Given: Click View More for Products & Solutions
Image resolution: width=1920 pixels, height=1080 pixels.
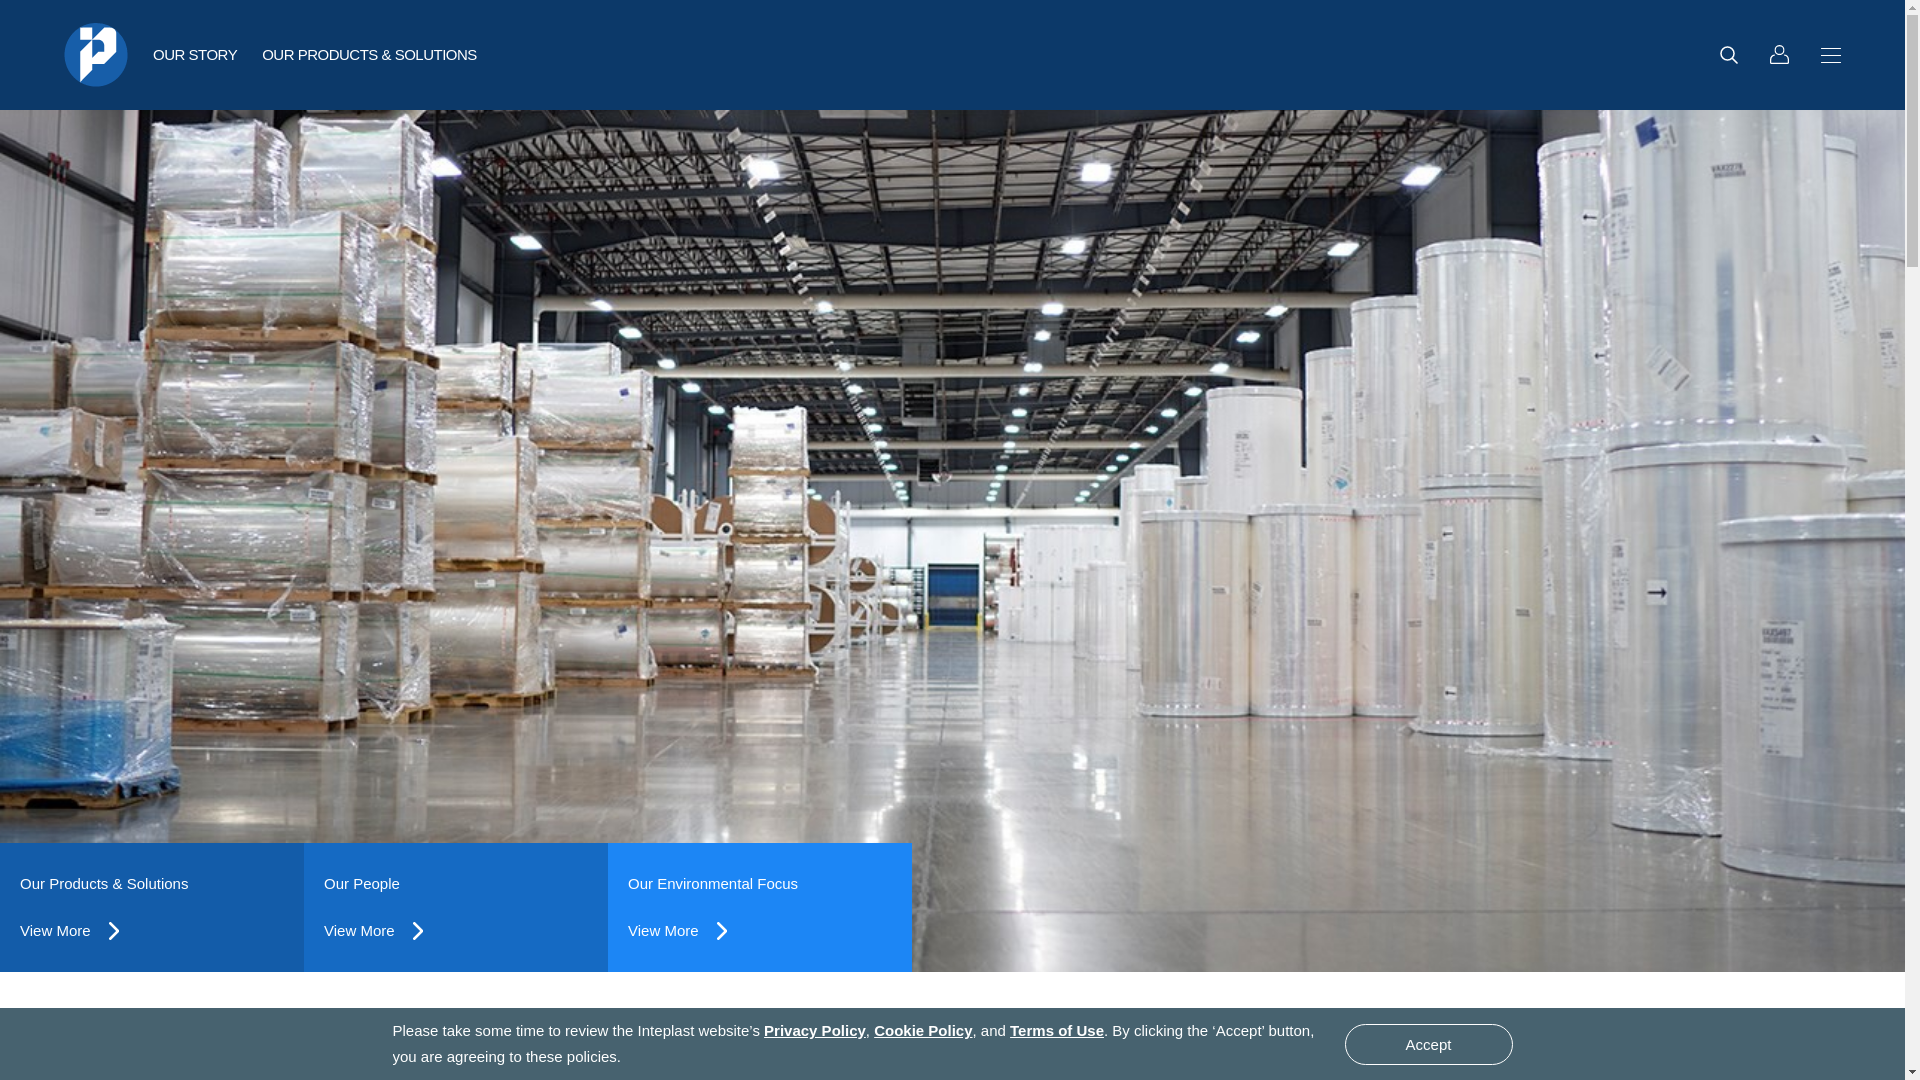Looking at the screenshot, I should click(x=55, y=931).
